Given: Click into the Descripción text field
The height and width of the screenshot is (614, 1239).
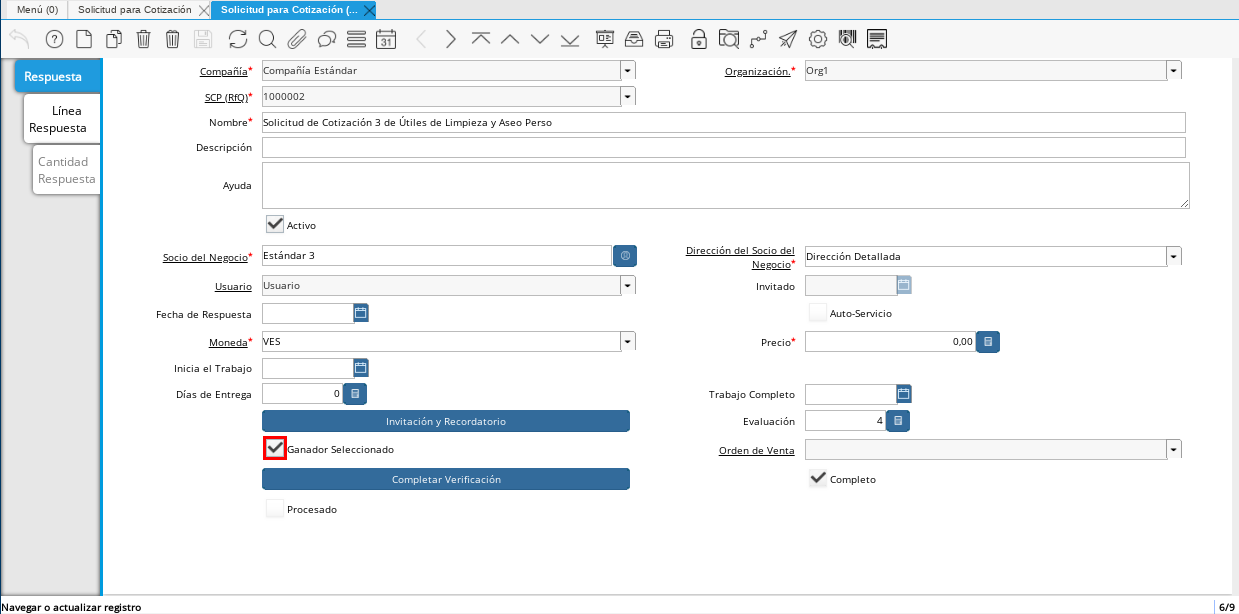Looking at the screenshot, I should [723, 148].
